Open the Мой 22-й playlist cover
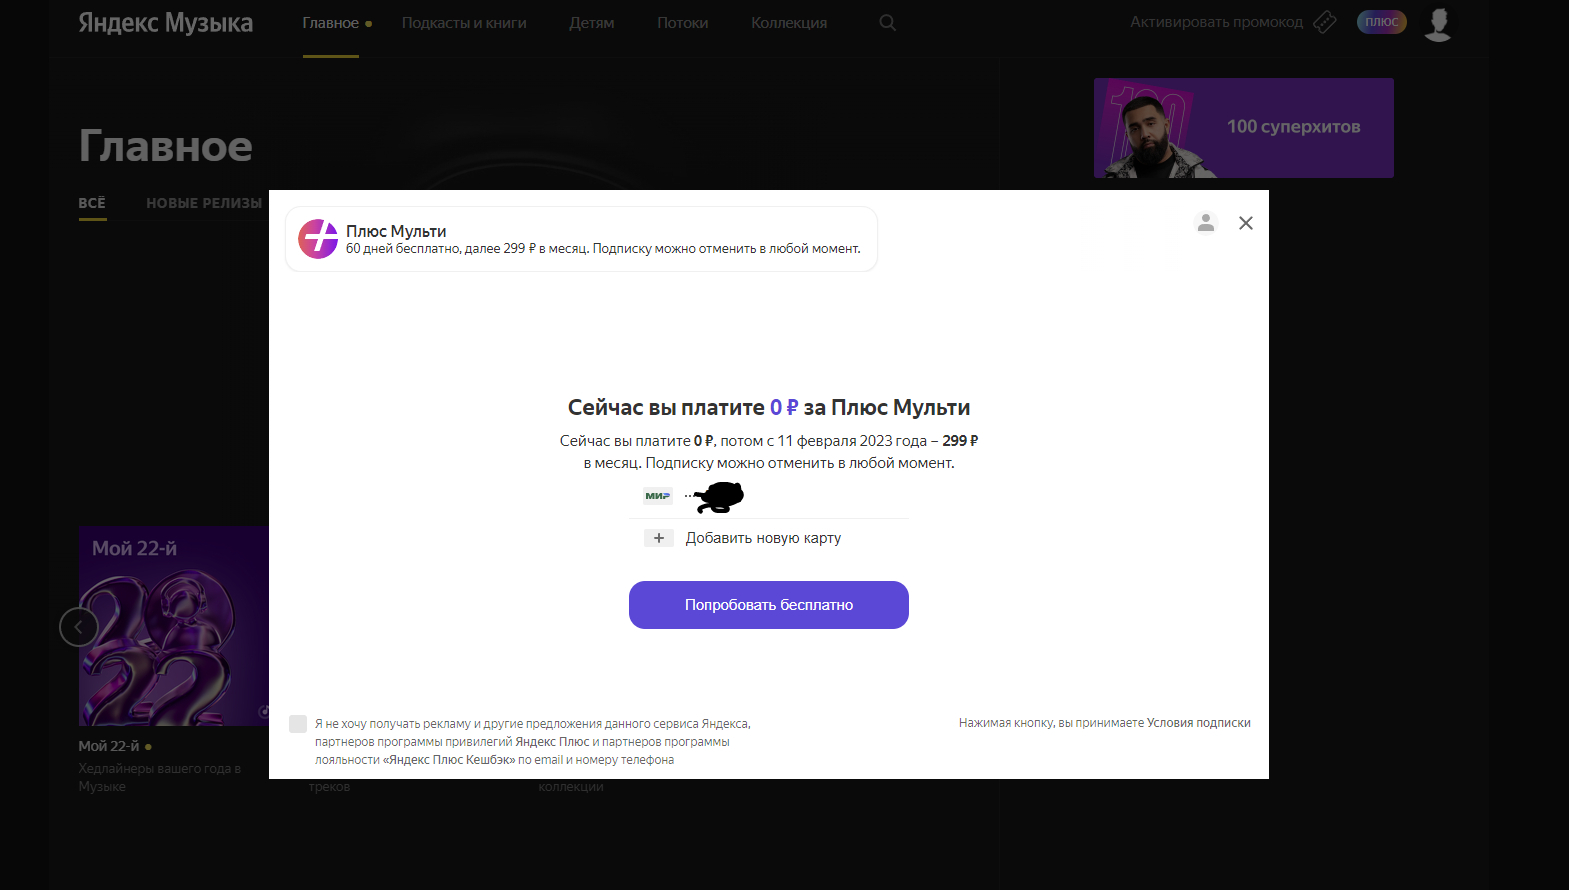 [174, 626]
